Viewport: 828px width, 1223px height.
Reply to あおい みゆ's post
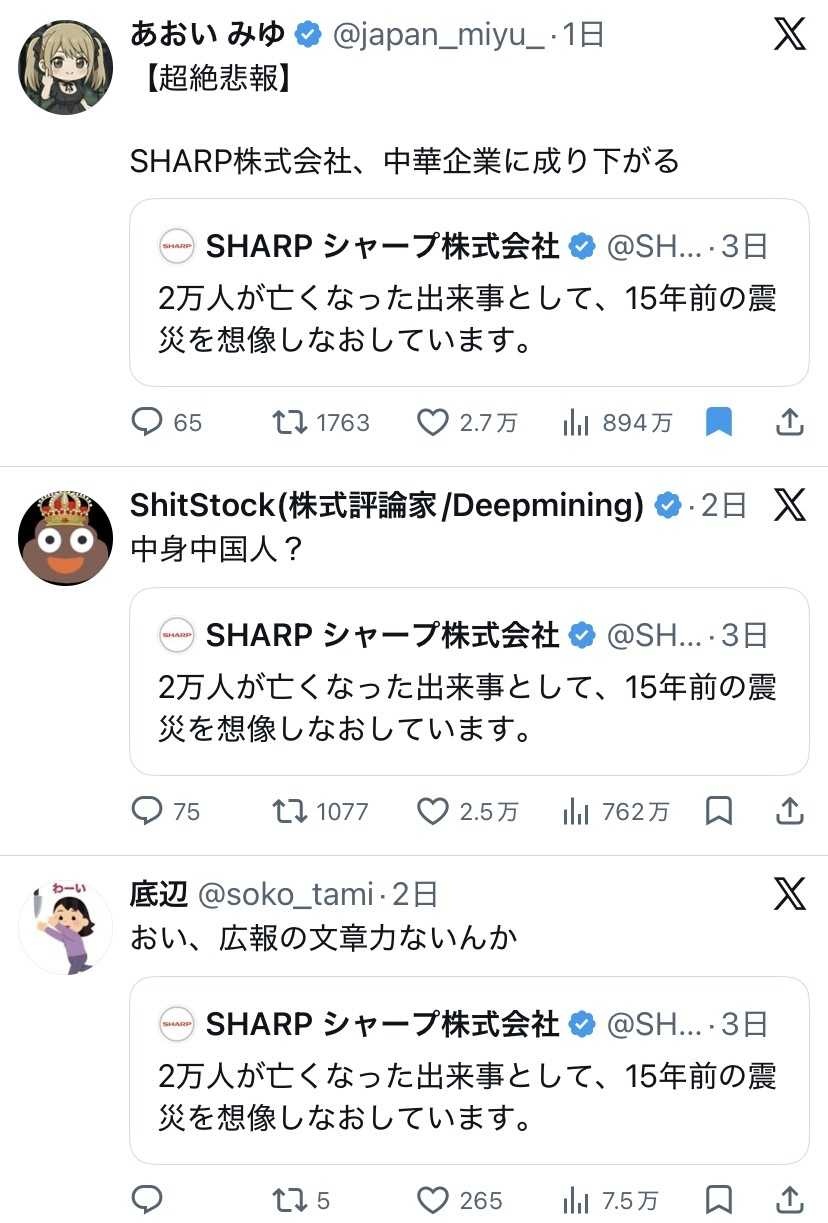[x=147, y=423]
